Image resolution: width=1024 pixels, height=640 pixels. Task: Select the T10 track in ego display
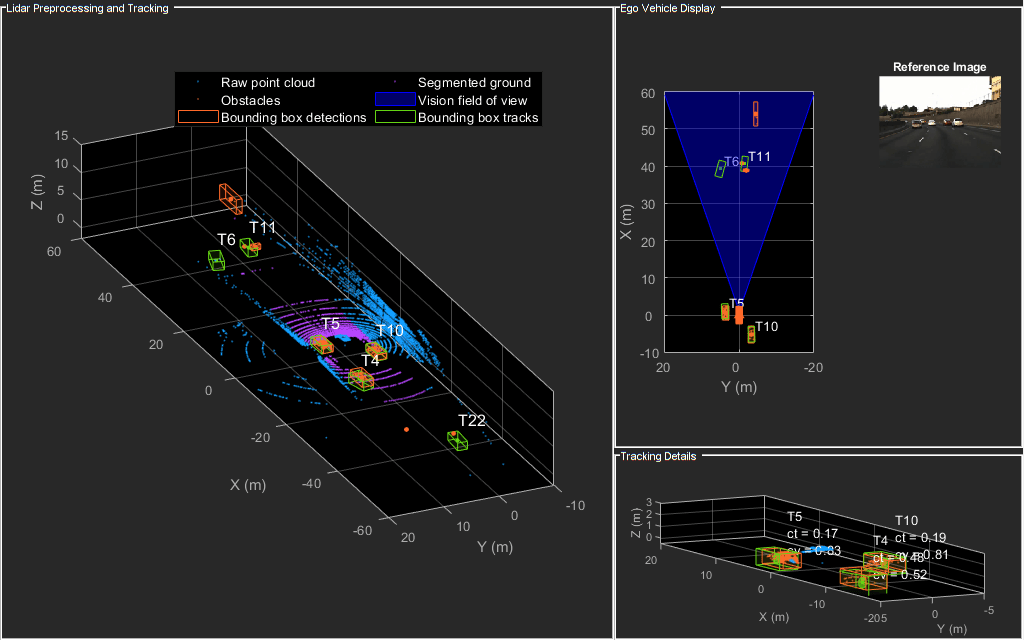coord(751,334)
